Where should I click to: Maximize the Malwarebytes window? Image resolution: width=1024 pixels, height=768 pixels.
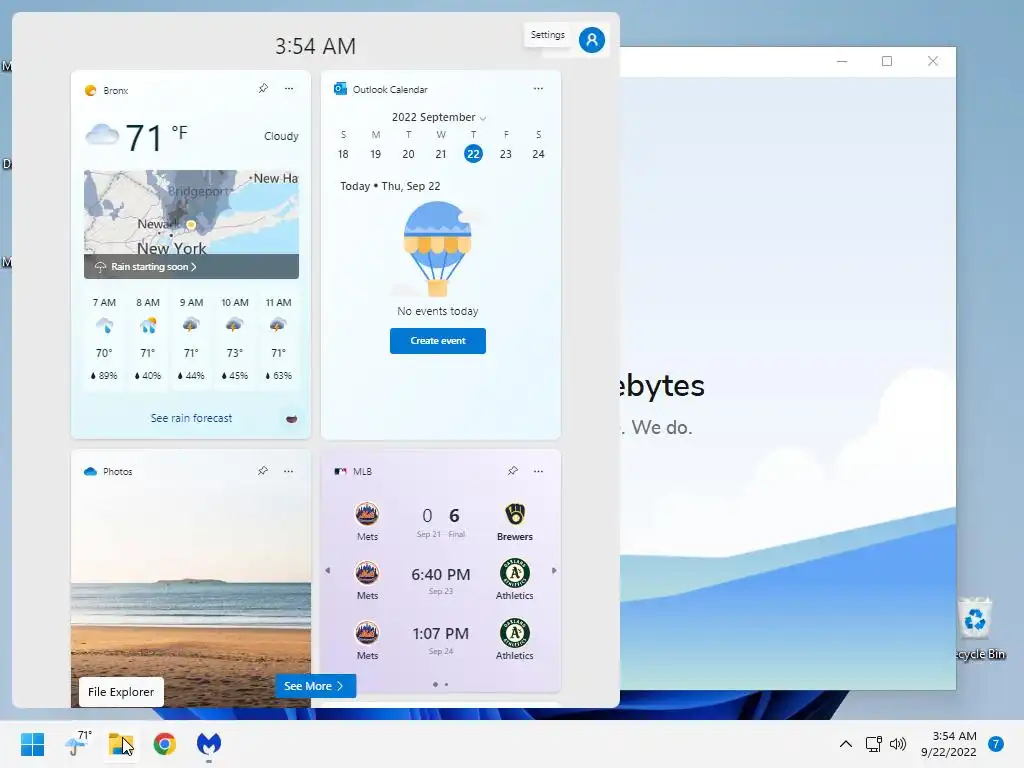(887, 61)
